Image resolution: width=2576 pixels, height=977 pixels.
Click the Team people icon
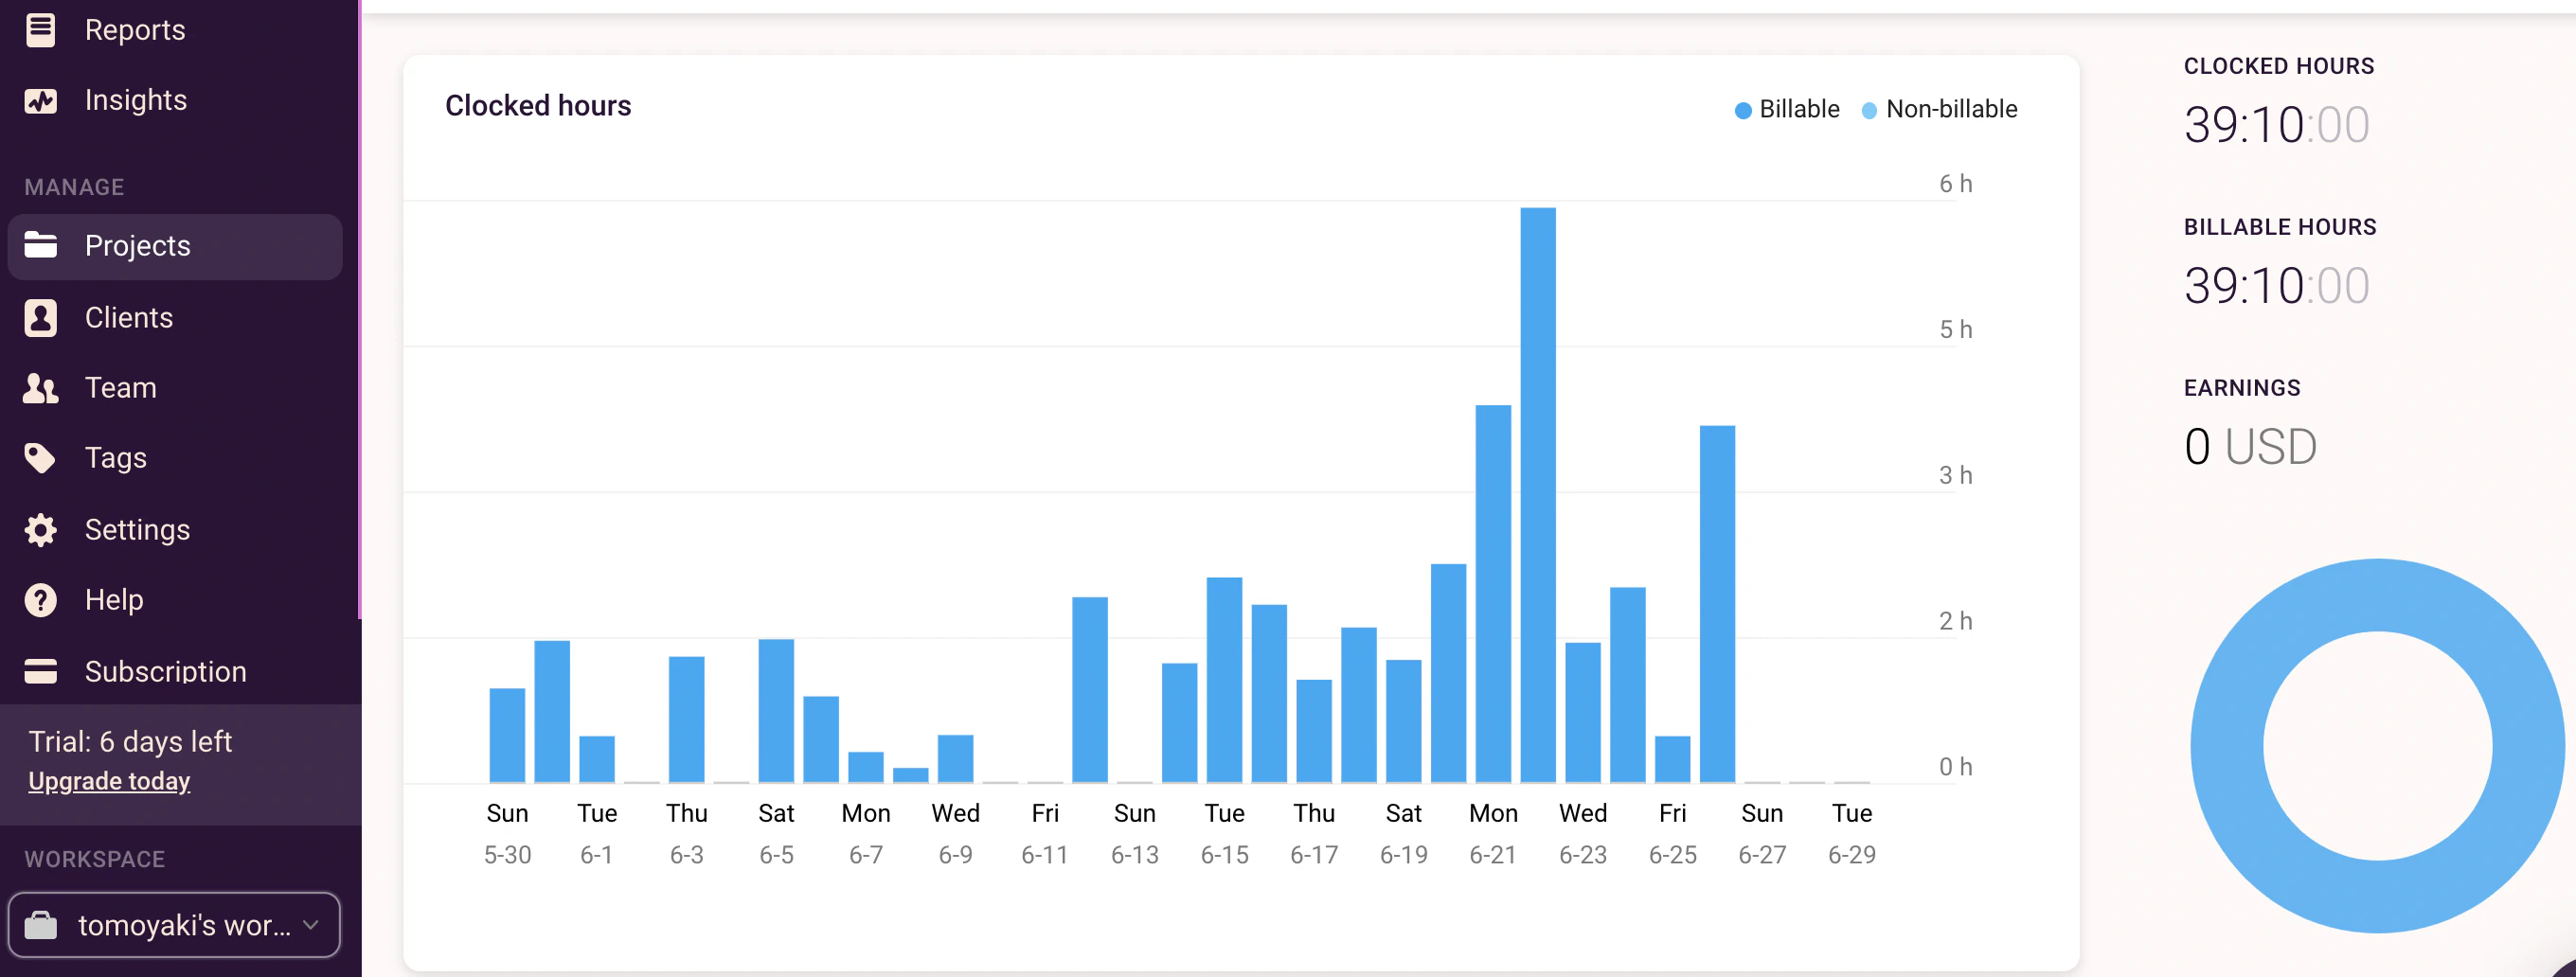[40, 388]
